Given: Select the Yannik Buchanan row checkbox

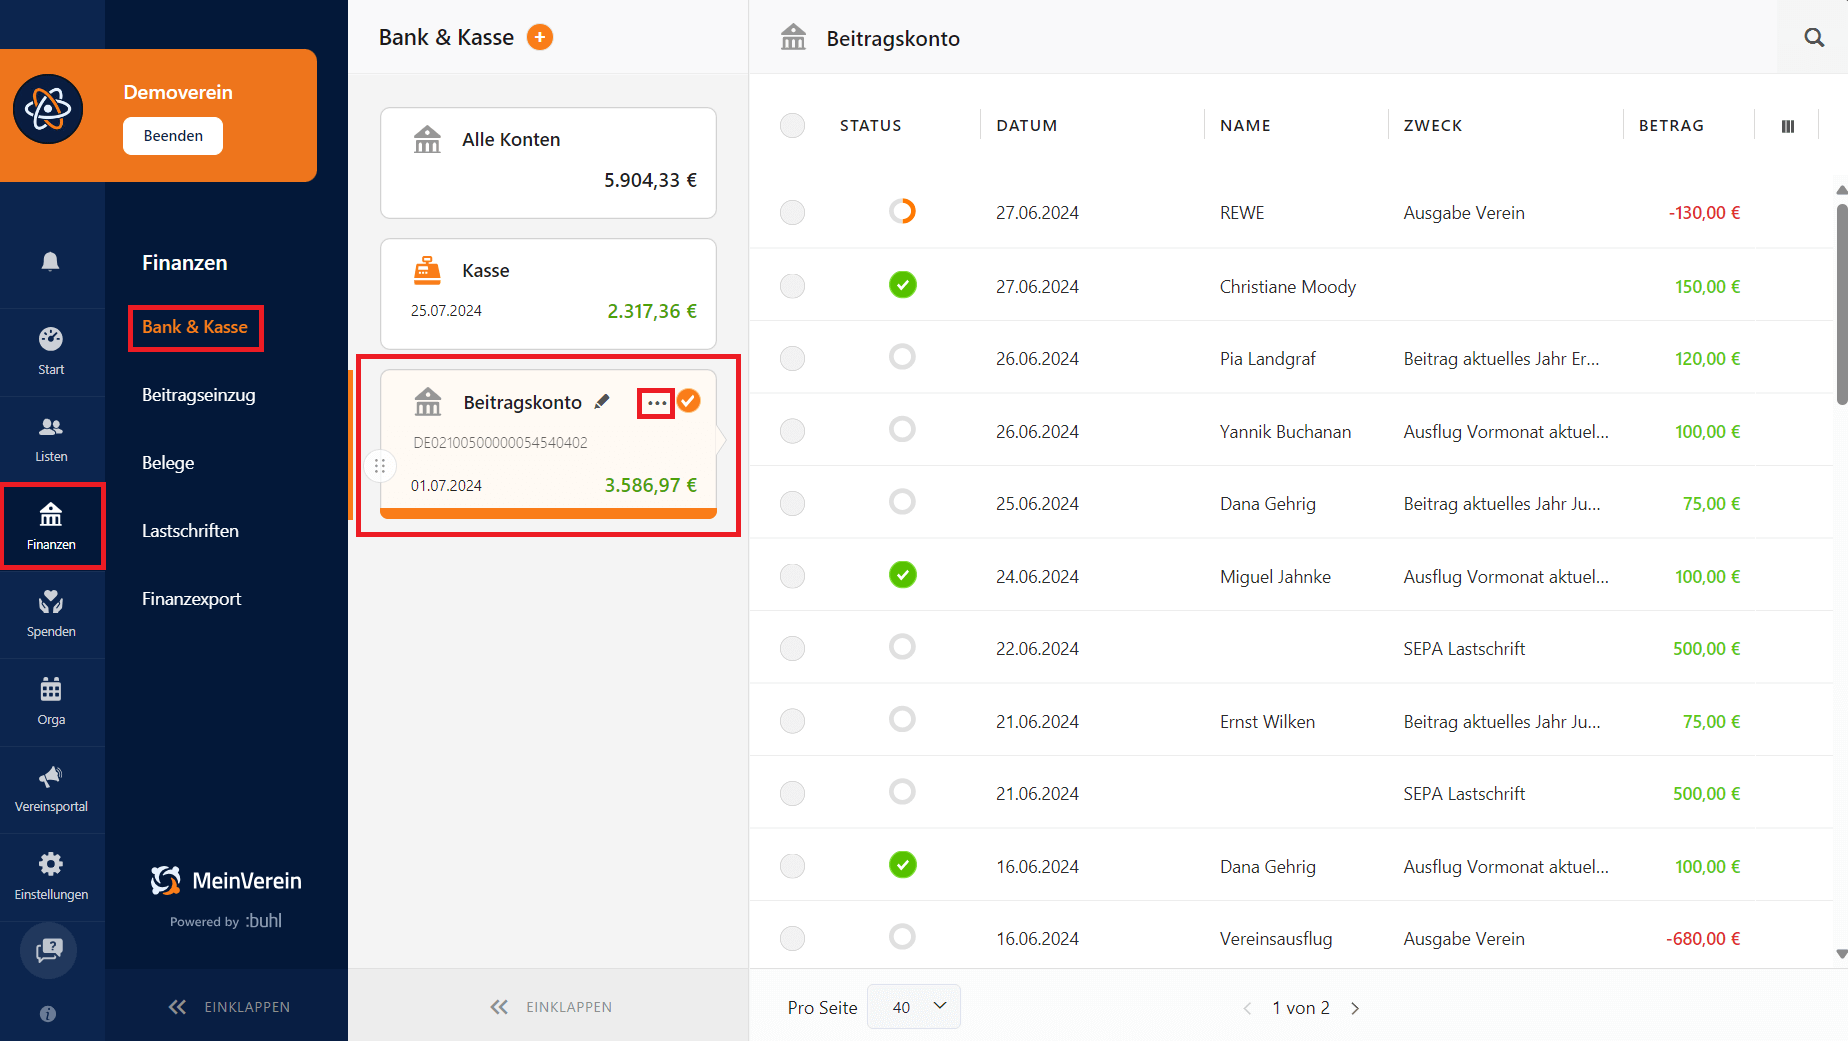Looking at the screenshot, I should coord(792,431).
